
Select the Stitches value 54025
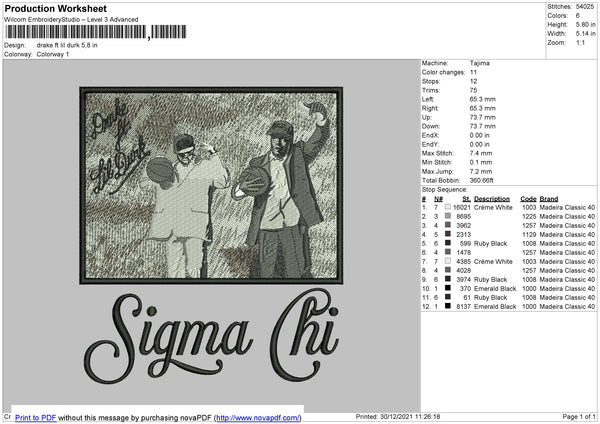585,7
